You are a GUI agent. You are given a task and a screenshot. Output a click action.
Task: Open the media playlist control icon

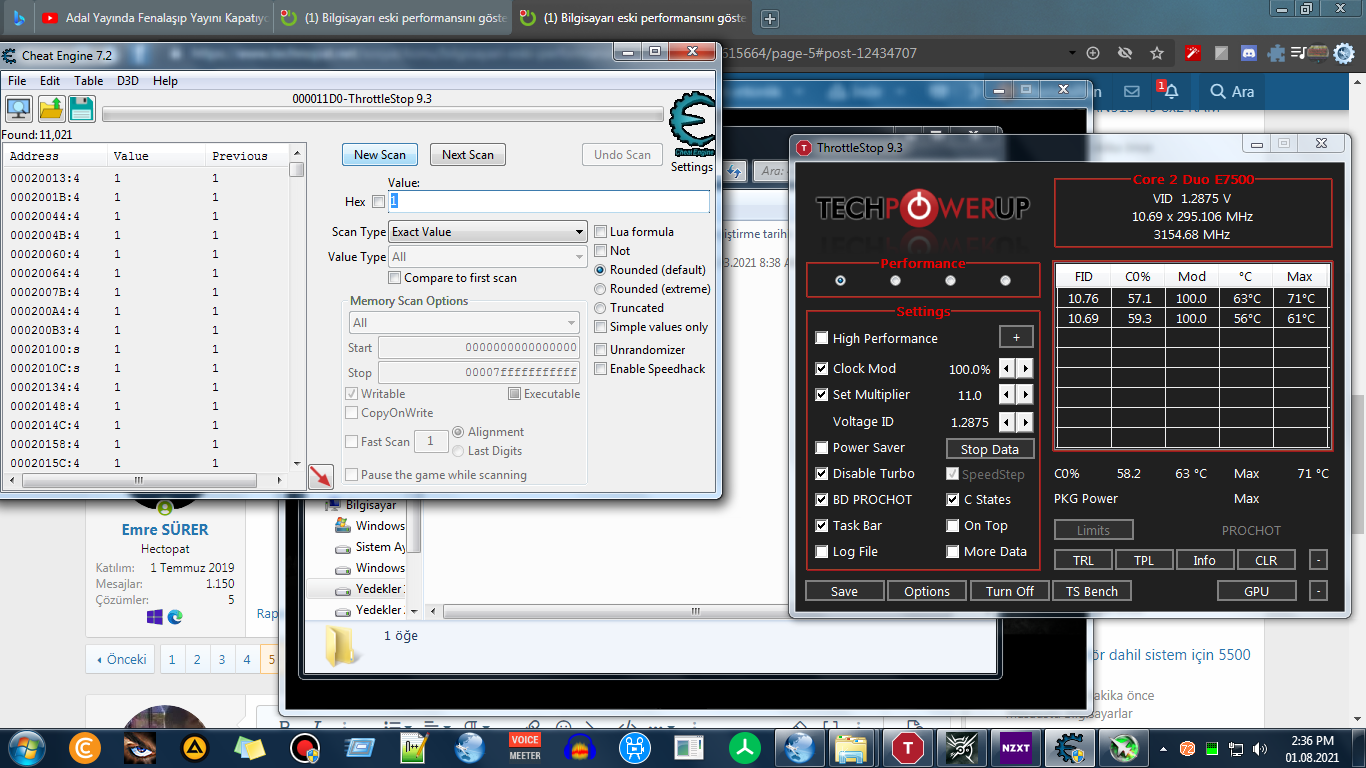coord(1298,53)
